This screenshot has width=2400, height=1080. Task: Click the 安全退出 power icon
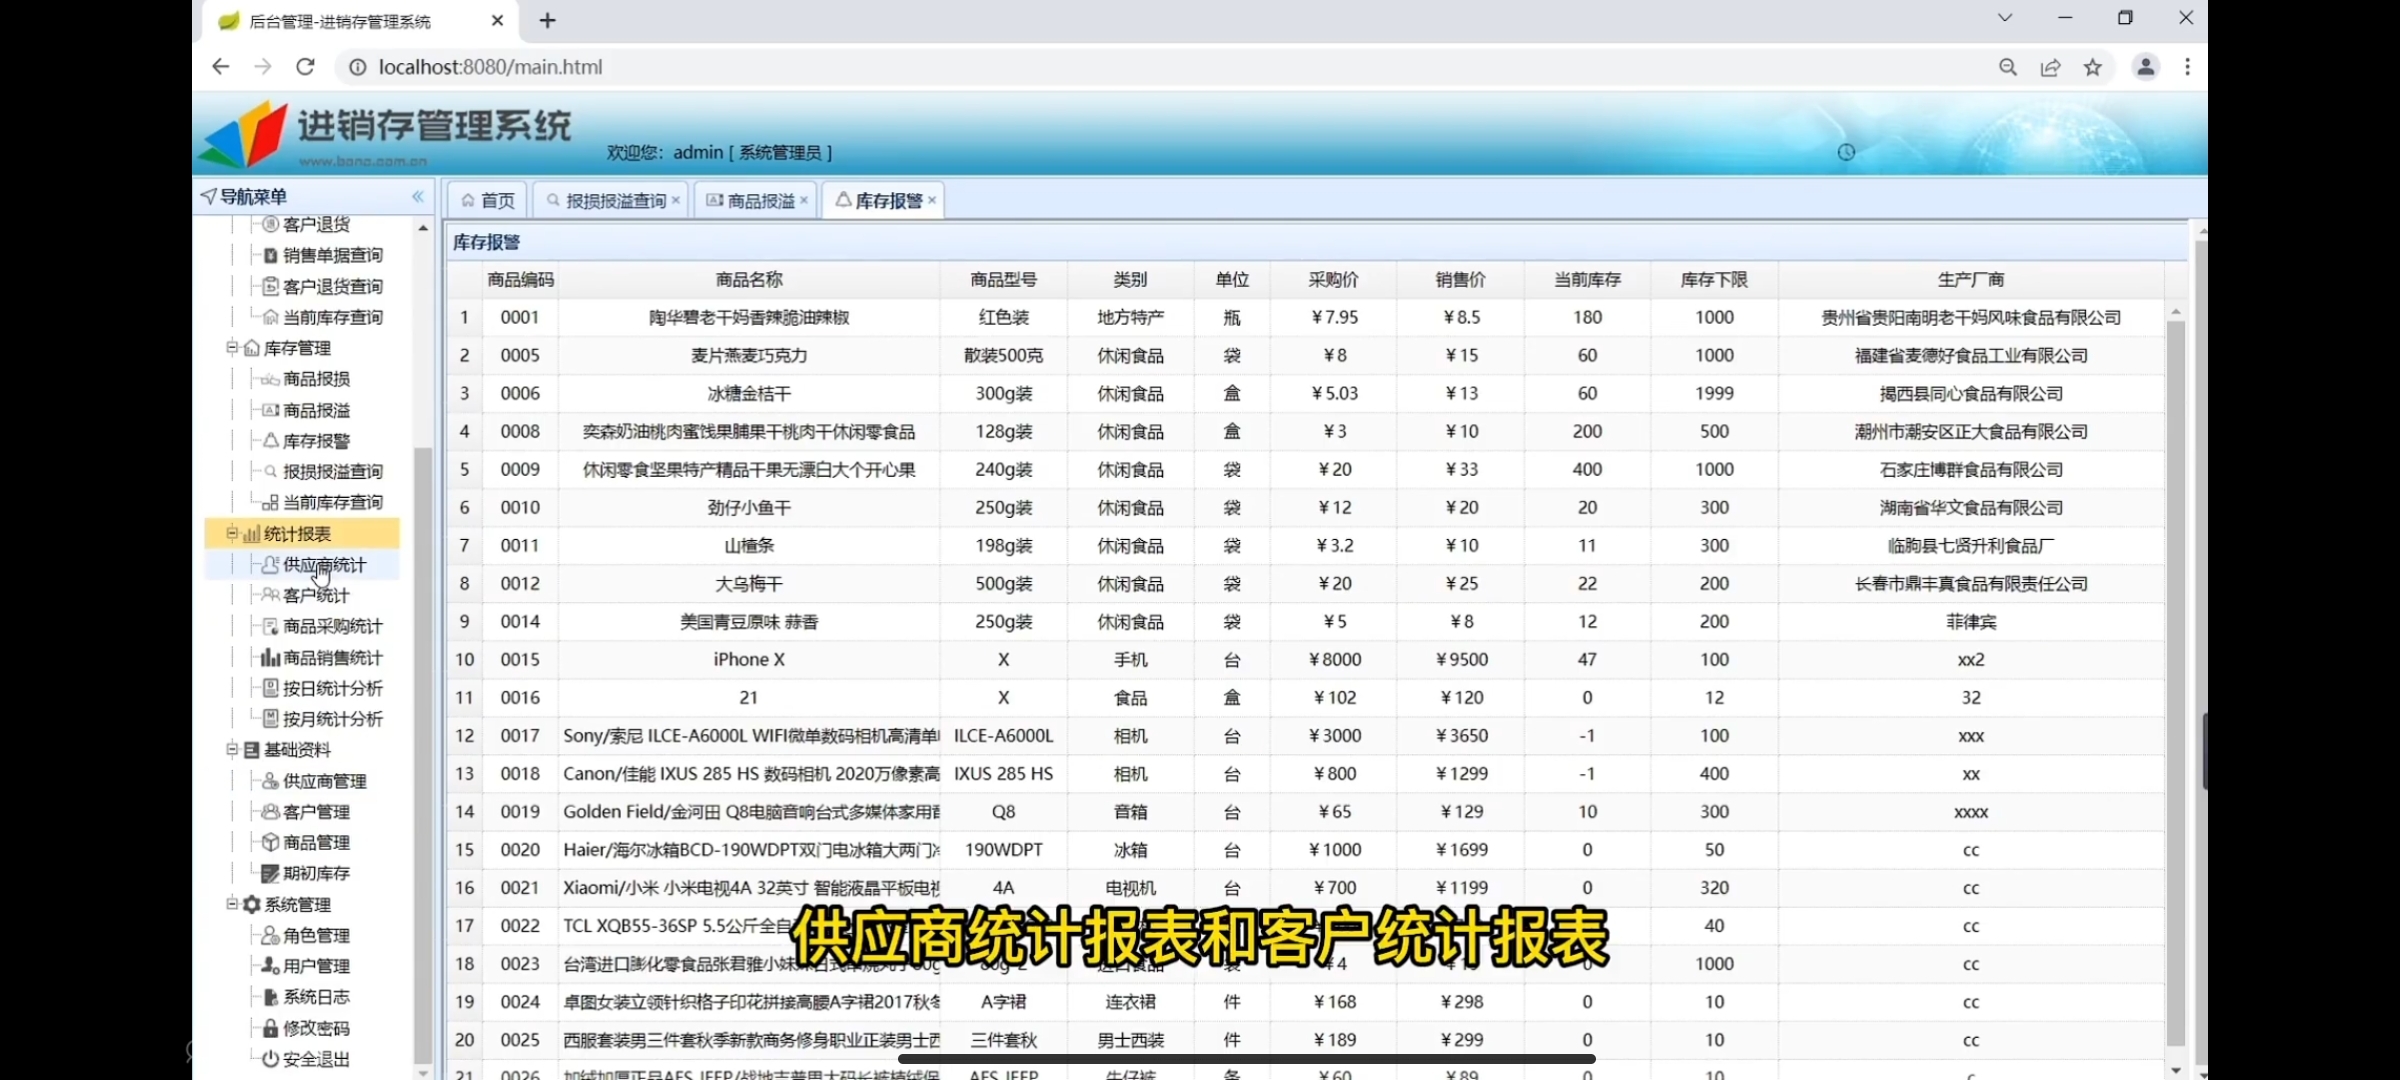(x=270, y=1059)
